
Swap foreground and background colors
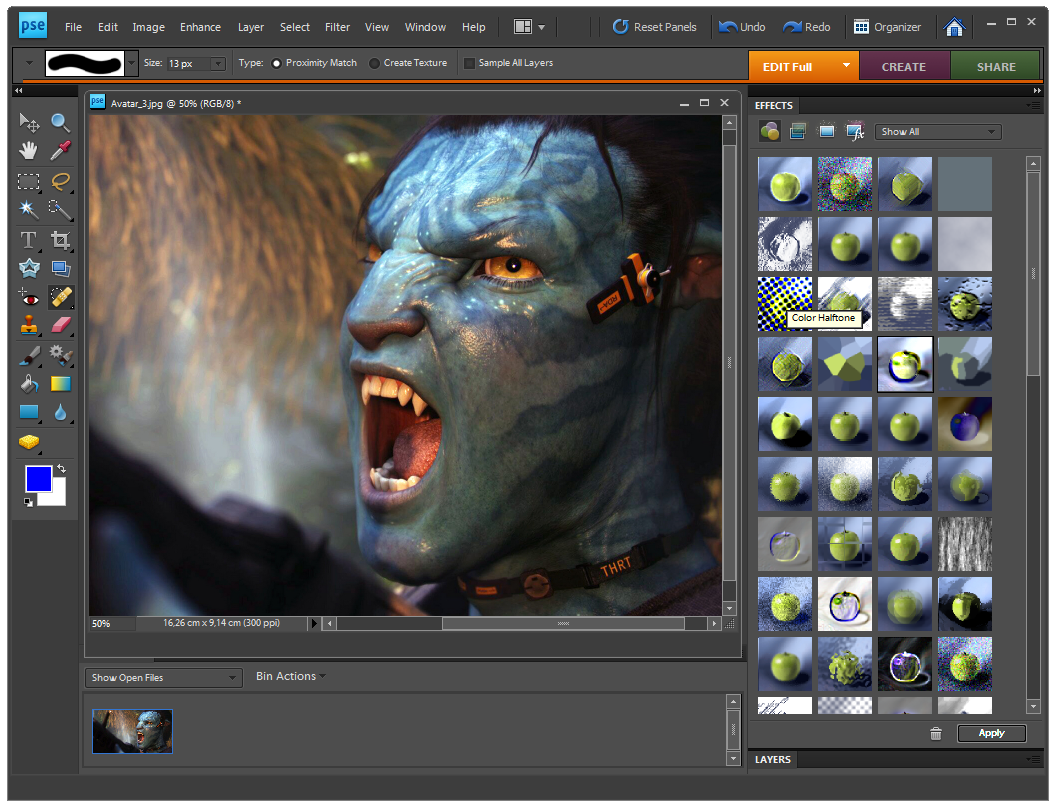(61, 468)
